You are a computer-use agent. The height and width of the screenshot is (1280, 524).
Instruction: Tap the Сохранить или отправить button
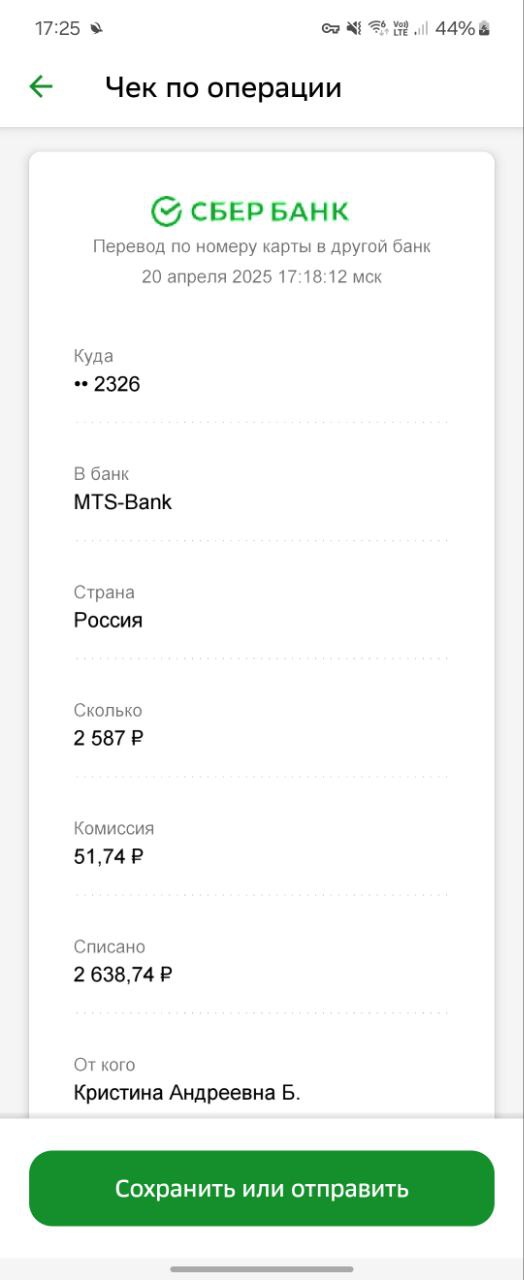[262, 1188]
